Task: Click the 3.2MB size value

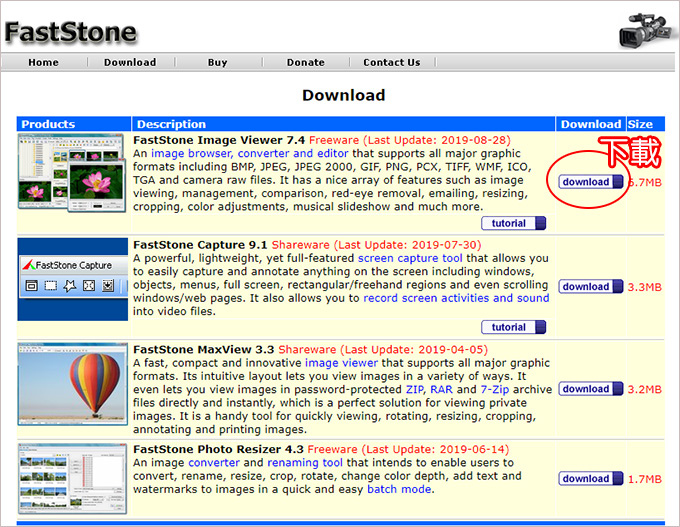Action: (645, 390)
